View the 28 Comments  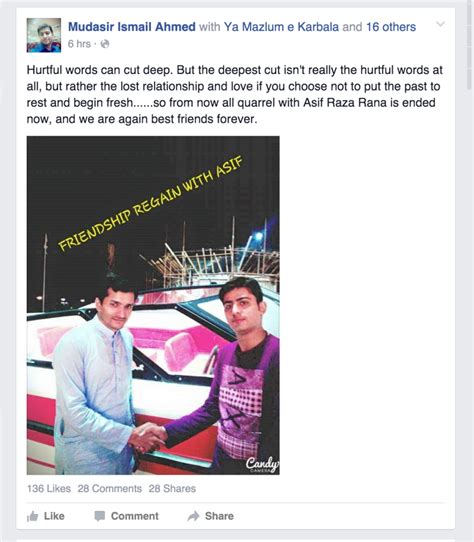click(x=110, y=488)
